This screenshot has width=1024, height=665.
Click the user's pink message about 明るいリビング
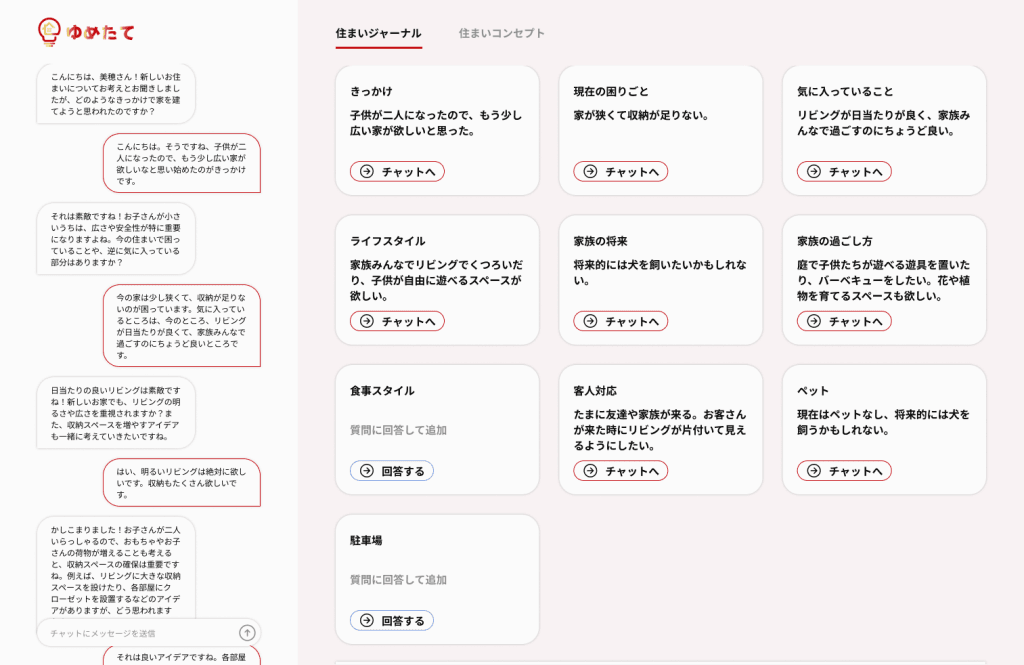(185, 482)
